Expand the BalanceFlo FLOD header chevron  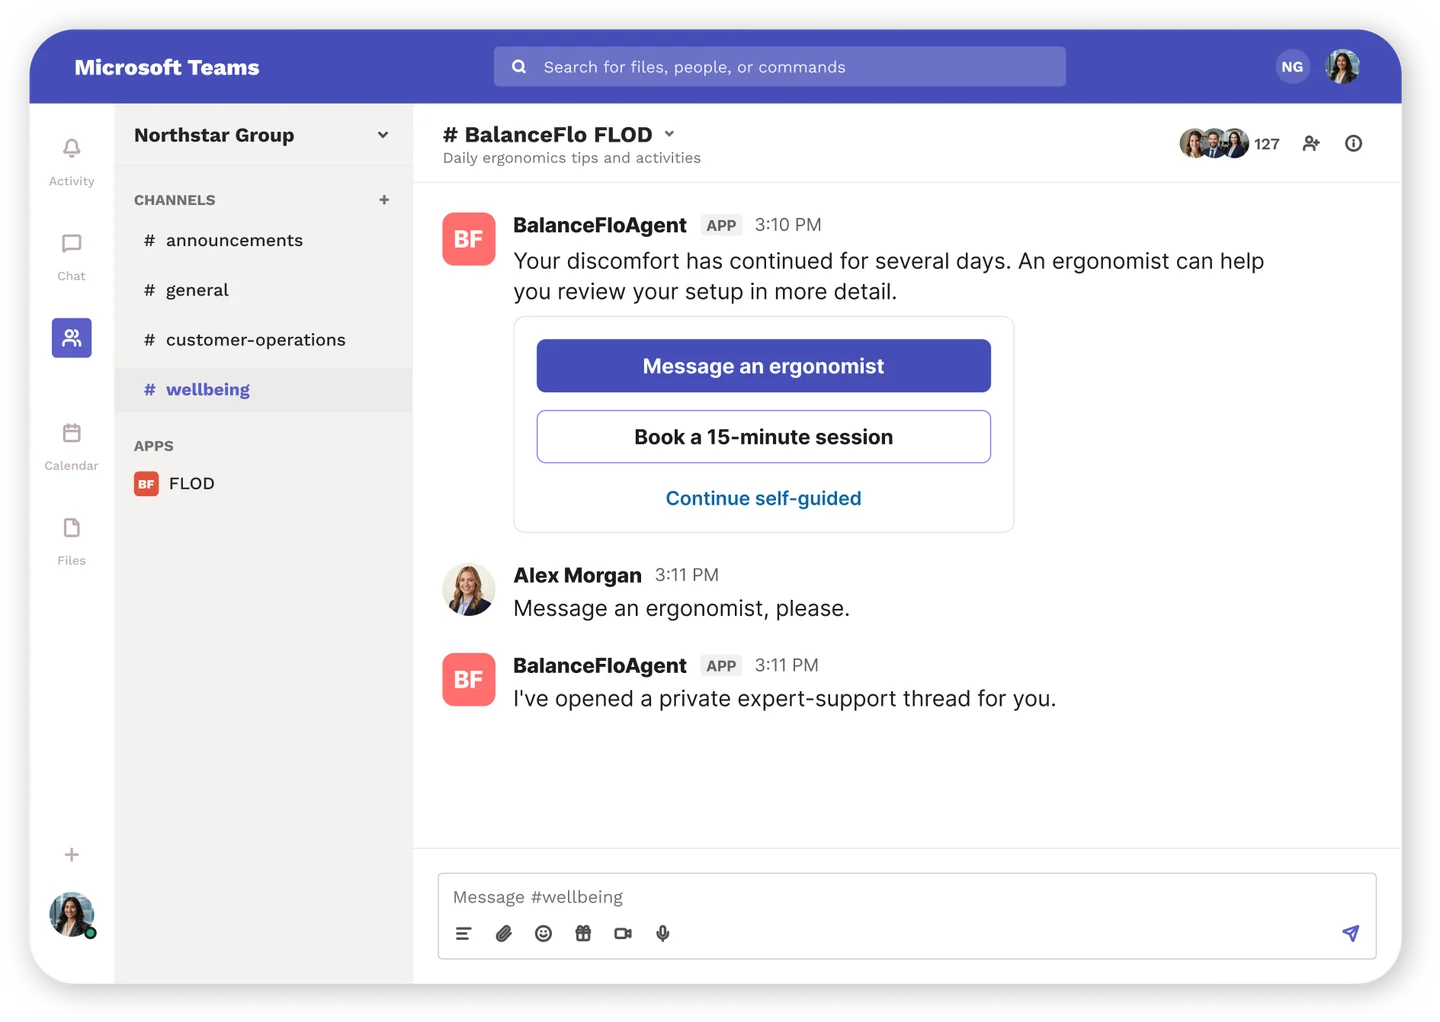669,134
